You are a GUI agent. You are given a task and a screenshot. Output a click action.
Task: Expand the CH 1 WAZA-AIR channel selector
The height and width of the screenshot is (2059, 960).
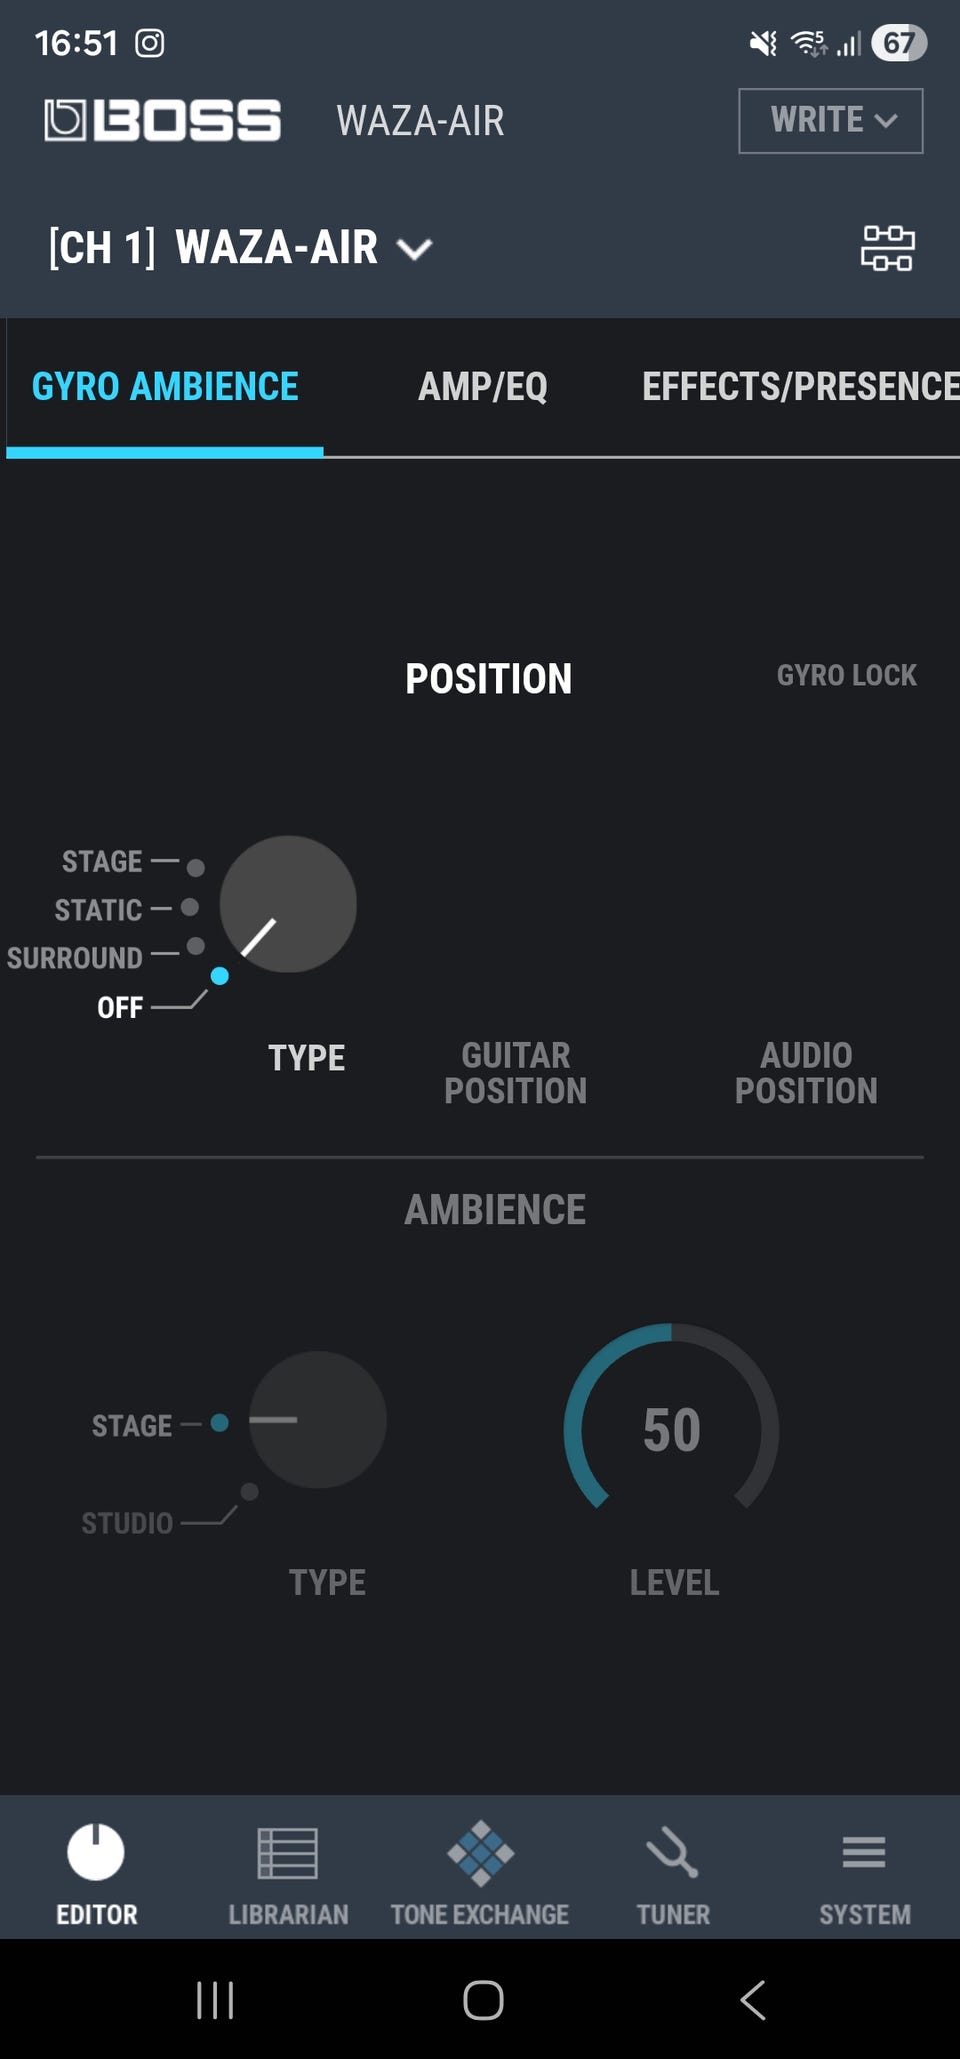tap(240, 248)
